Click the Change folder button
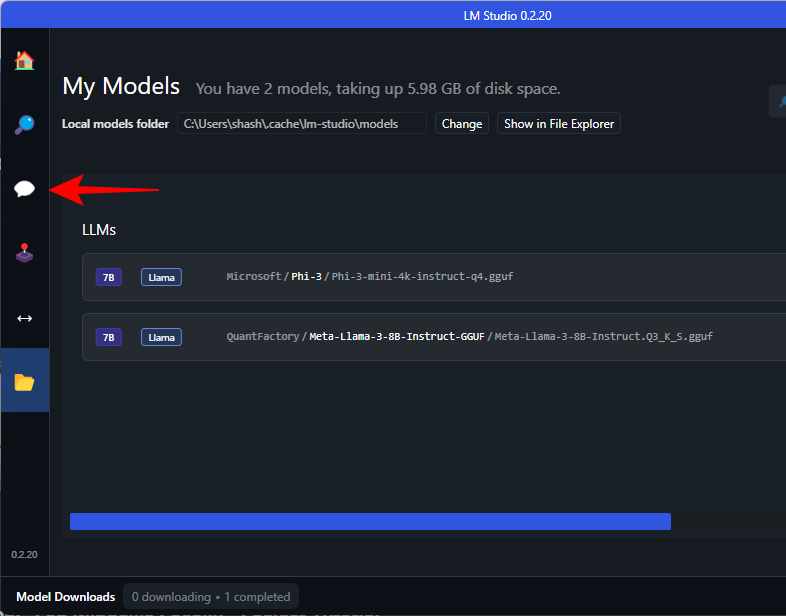 462,124
